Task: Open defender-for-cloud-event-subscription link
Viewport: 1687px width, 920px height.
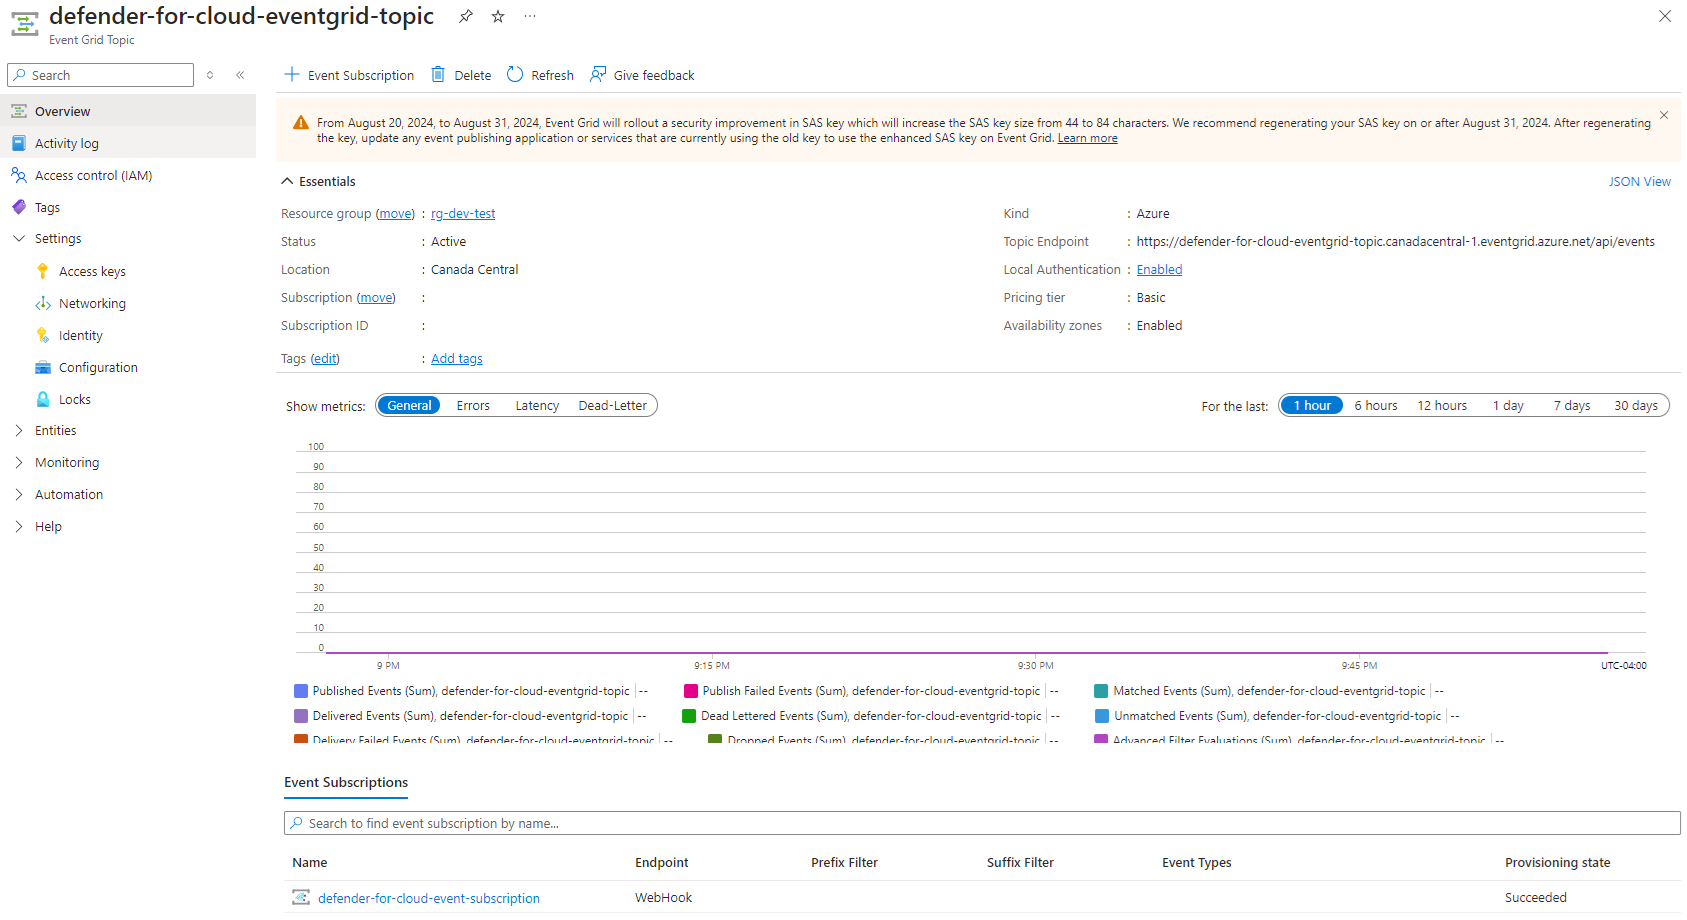Action: (x=429, y=898)
